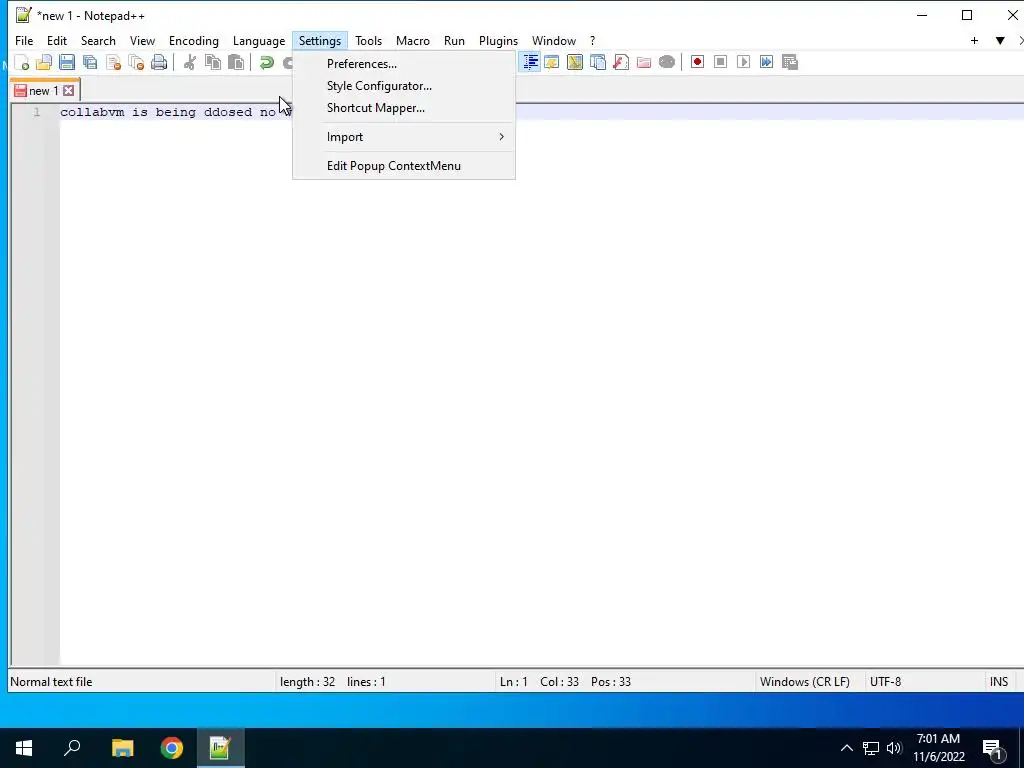
Task: Create a new document via toolbar
Action: 22,62
